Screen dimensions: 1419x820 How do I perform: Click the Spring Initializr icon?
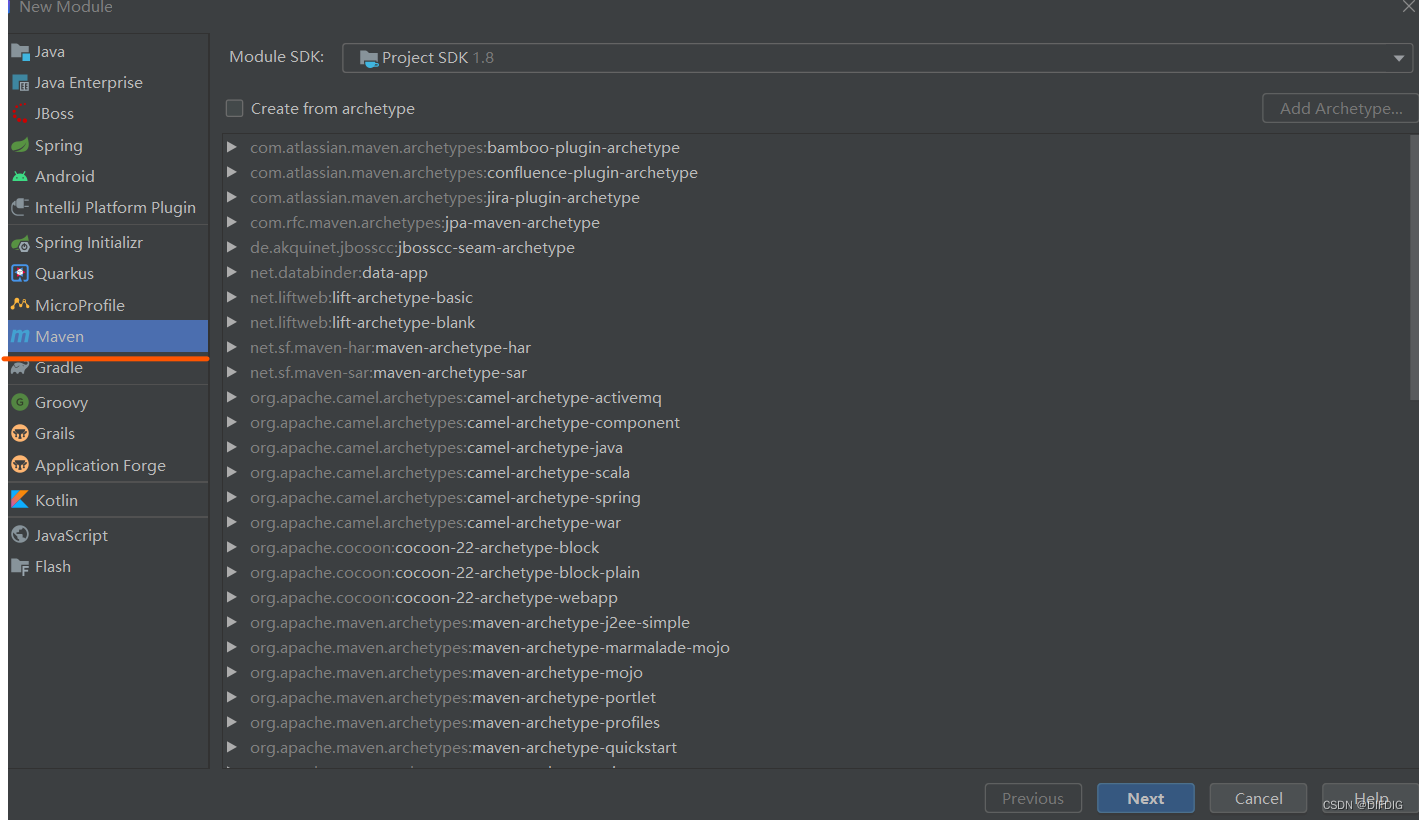tap(20, 243)
